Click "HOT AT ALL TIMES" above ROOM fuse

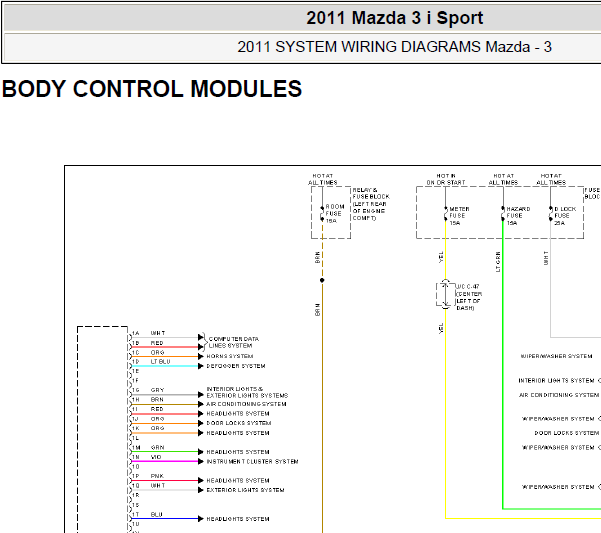point(323,179)
